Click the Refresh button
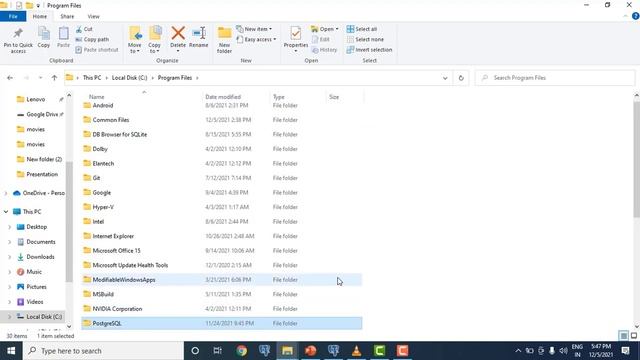 461,78
